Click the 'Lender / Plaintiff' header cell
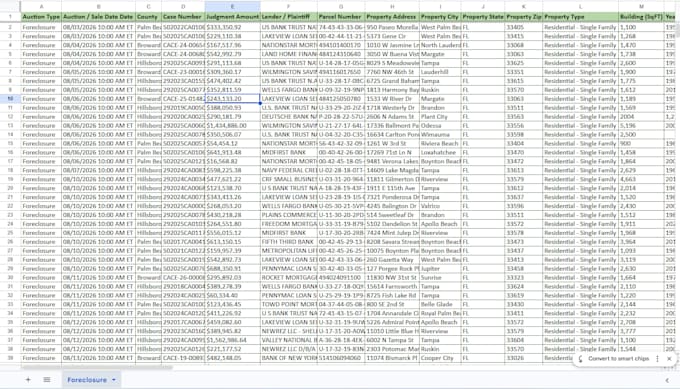This screenshot has height=389, width=680. (289, 17)
